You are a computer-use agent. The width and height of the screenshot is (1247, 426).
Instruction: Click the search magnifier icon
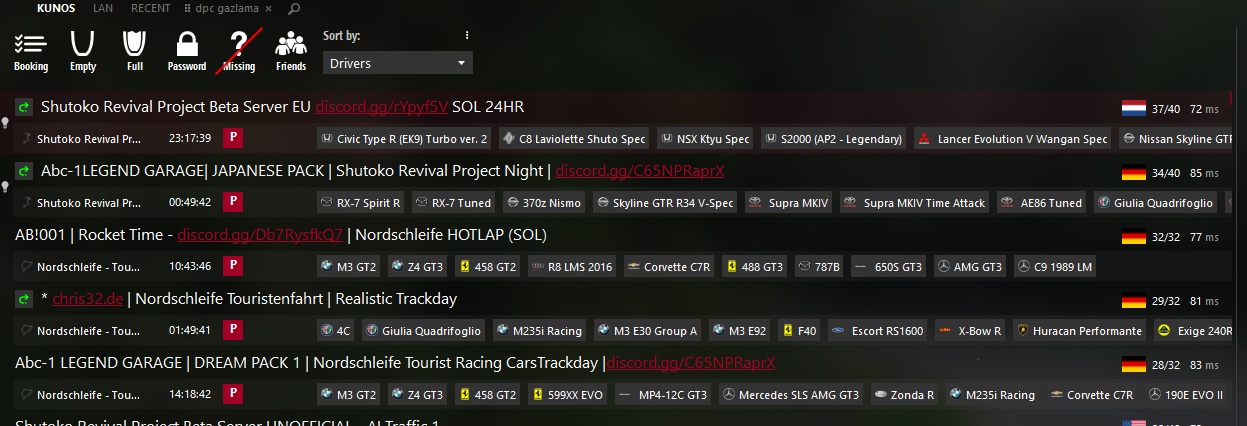point(293,9)
